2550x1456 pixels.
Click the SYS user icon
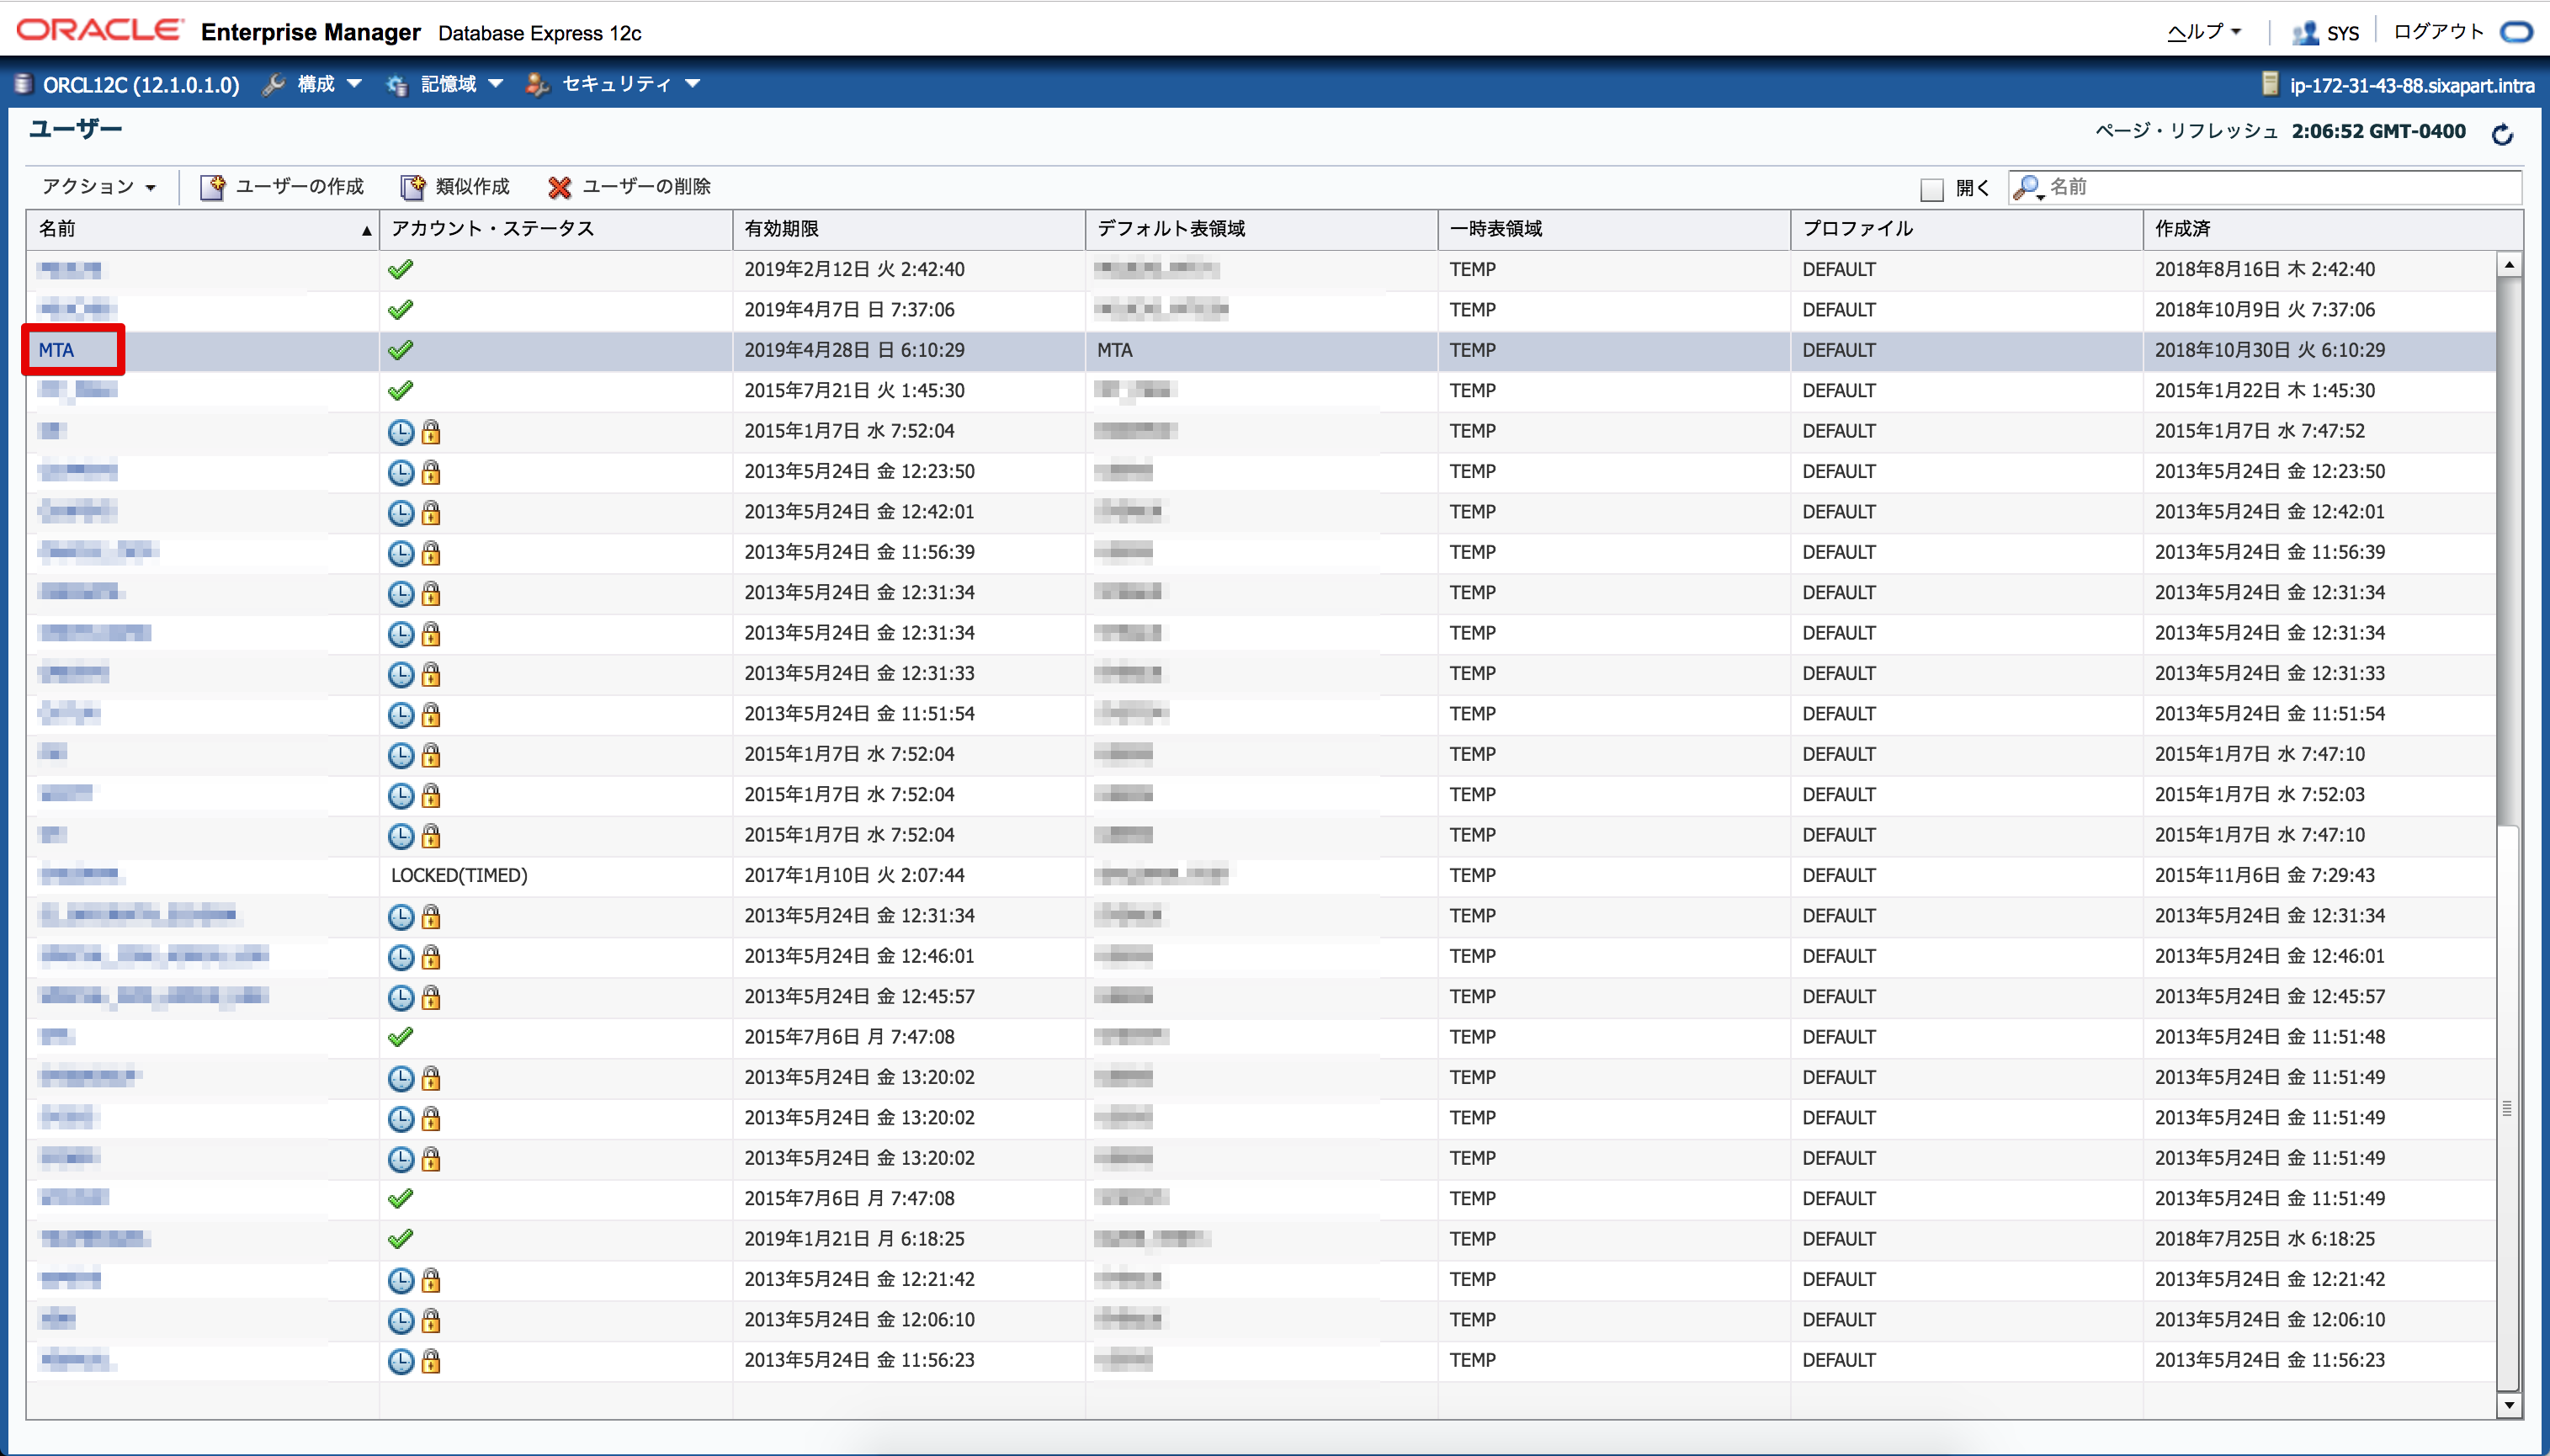click(x=2305, y=32)
